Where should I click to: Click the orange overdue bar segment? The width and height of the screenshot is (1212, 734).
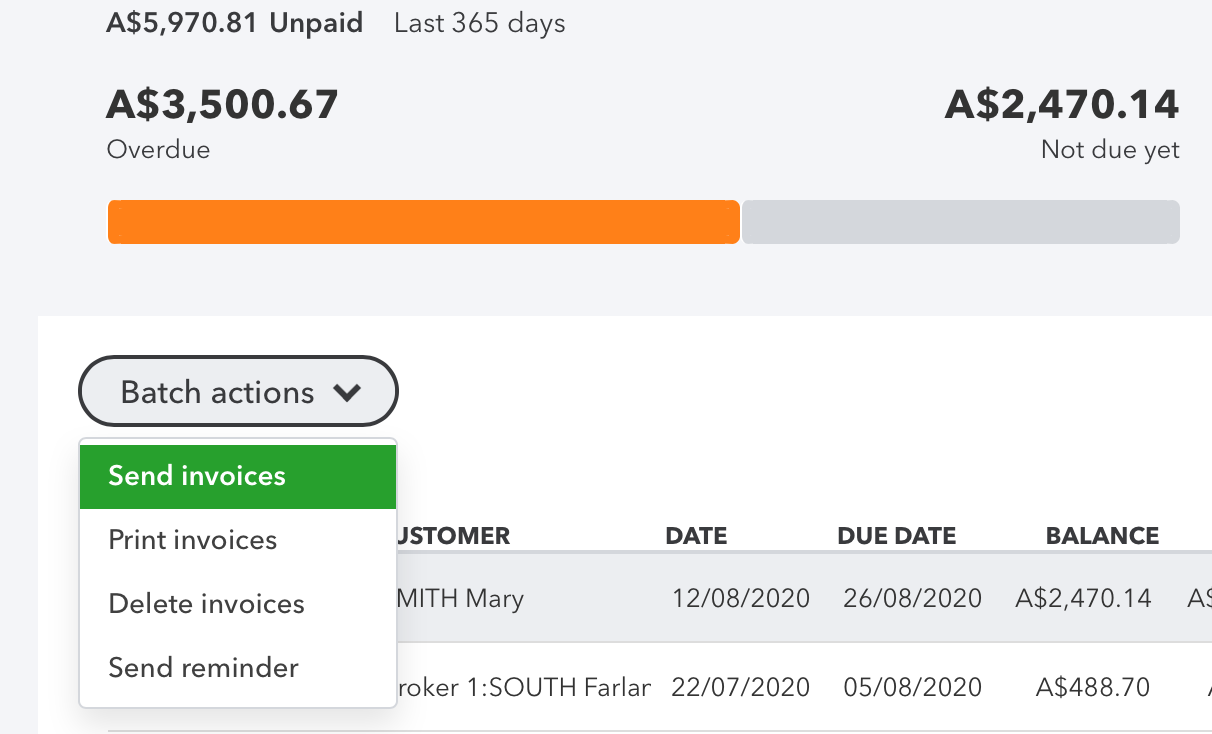point(423,222)
